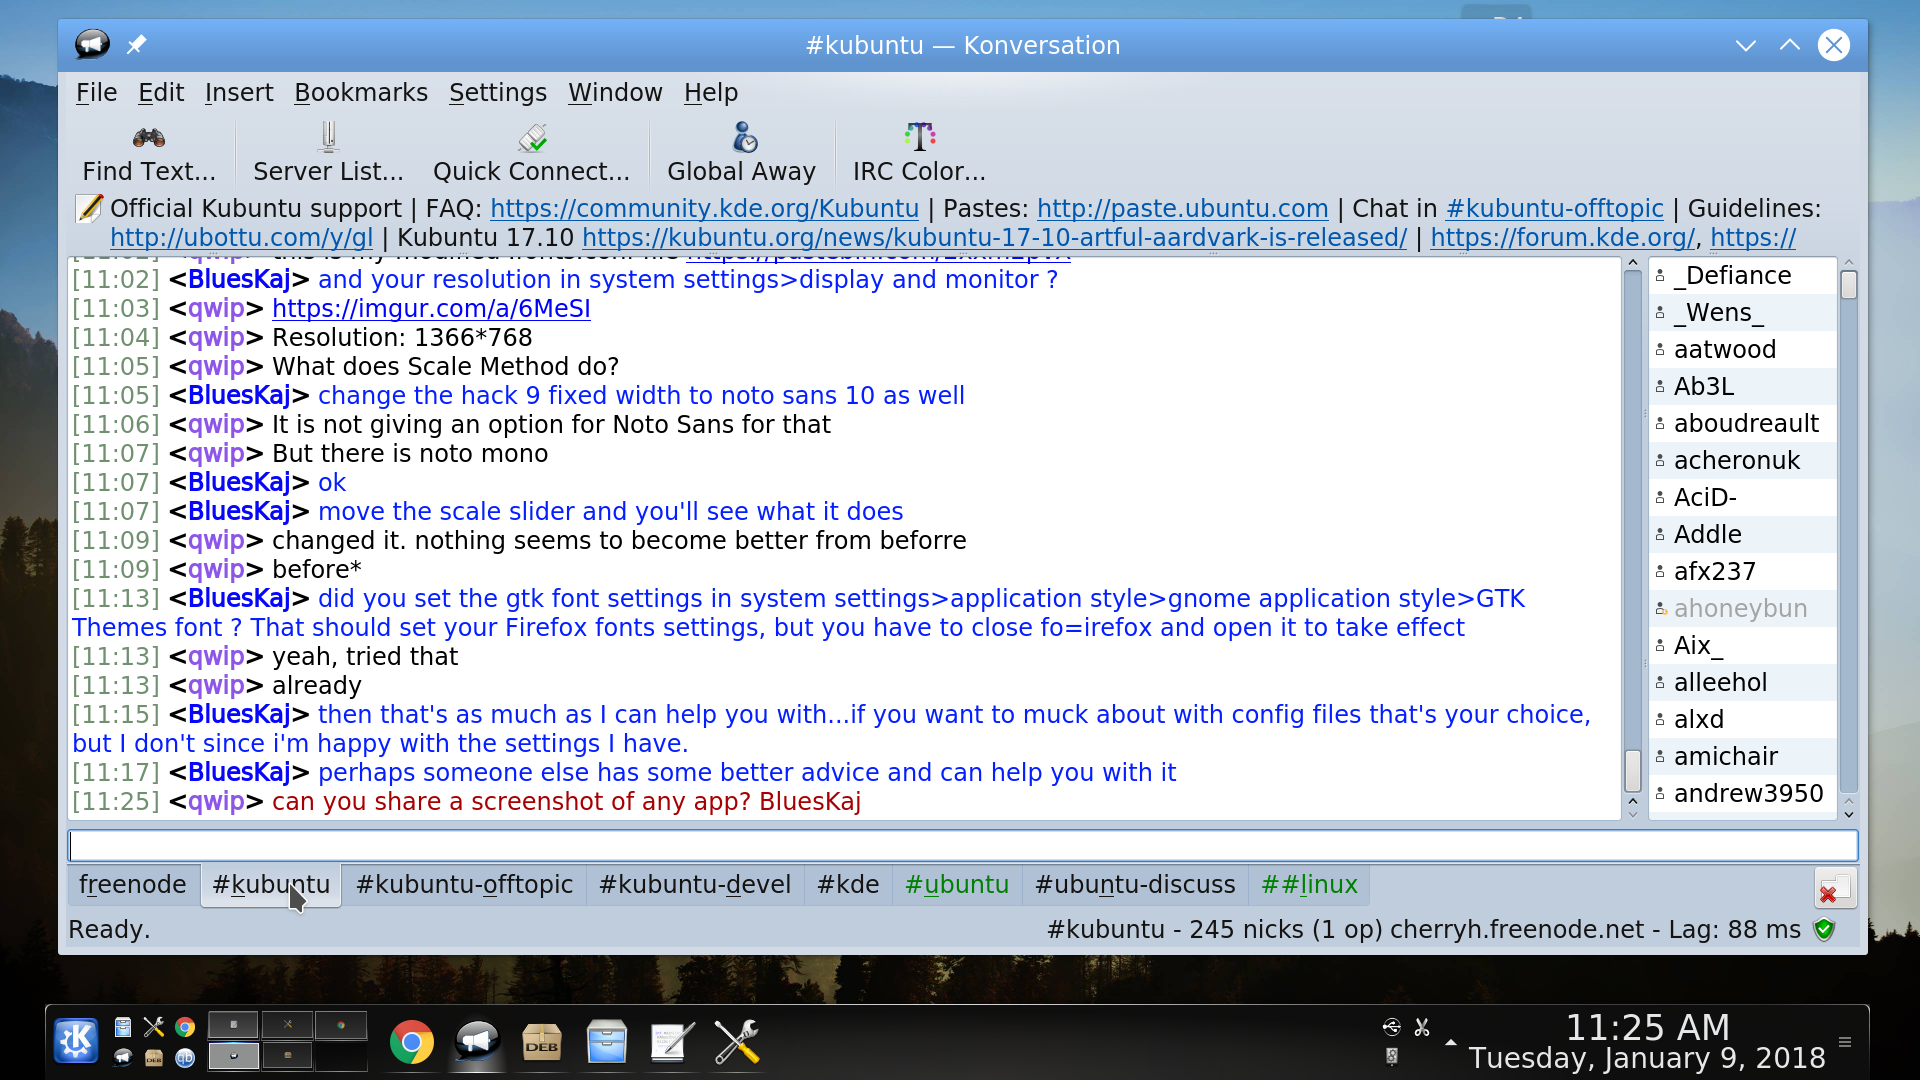Viewport: 1920px width, 1080px height.
Task: Switch to pager desktop containing the Chrome window
Action: (x=341, y=1025)
